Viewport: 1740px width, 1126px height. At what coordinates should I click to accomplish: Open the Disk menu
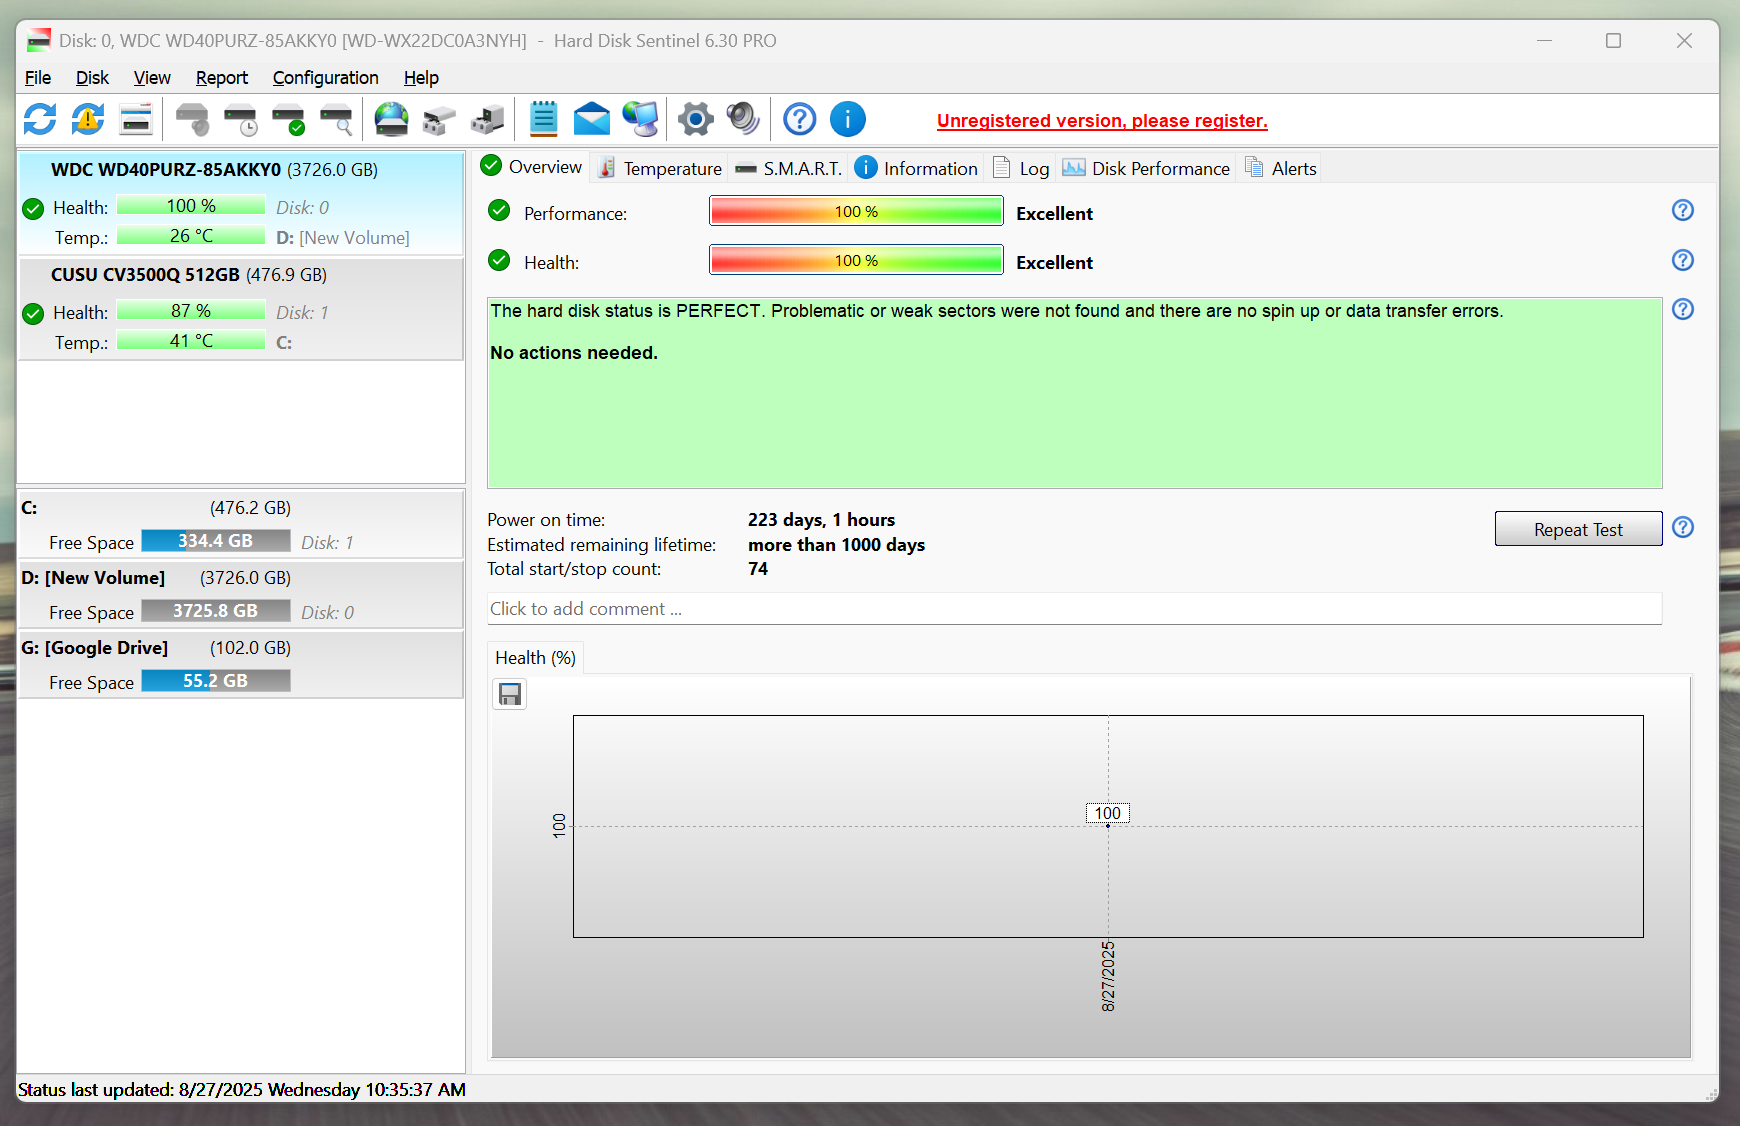92,78
